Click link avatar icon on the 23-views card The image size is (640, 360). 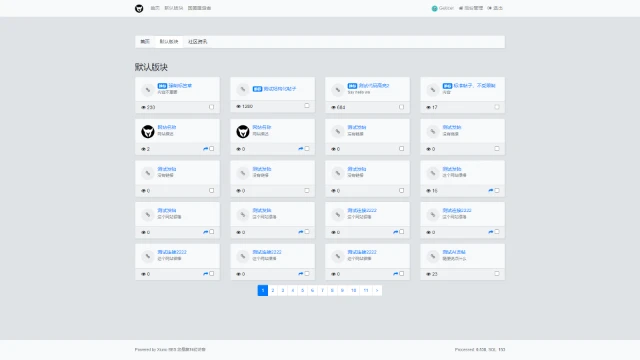click(x=433, y=256)
